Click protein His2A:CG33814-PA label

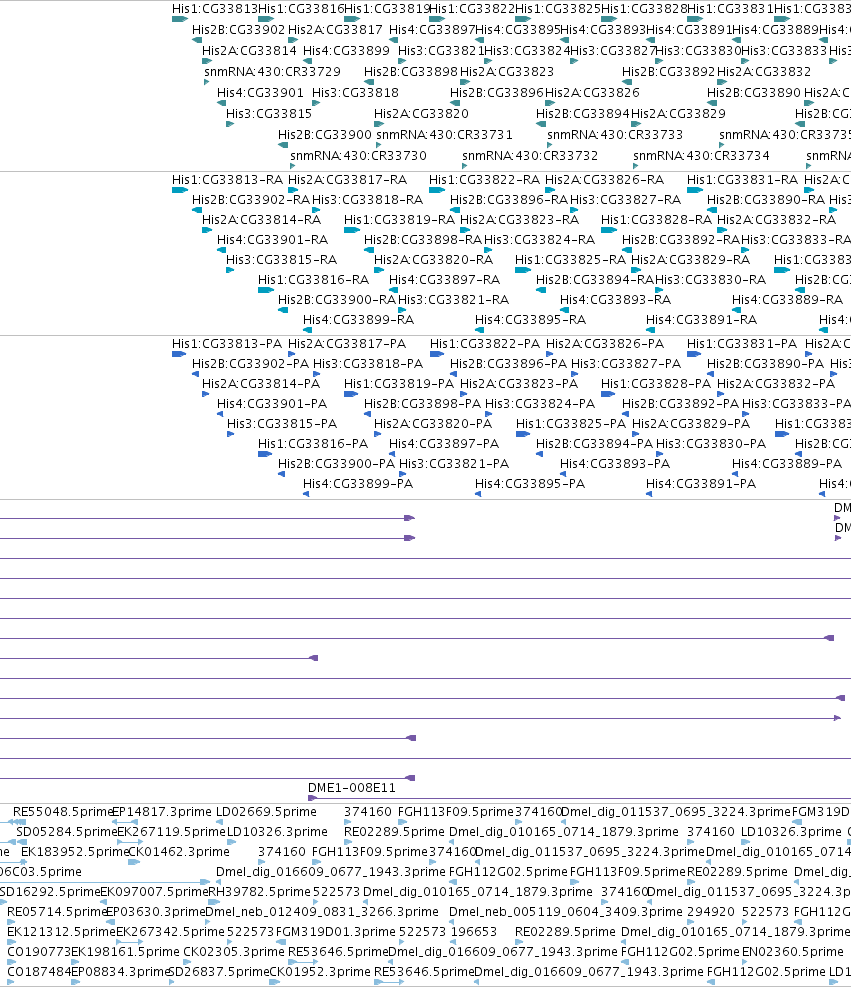coord(261,384)
